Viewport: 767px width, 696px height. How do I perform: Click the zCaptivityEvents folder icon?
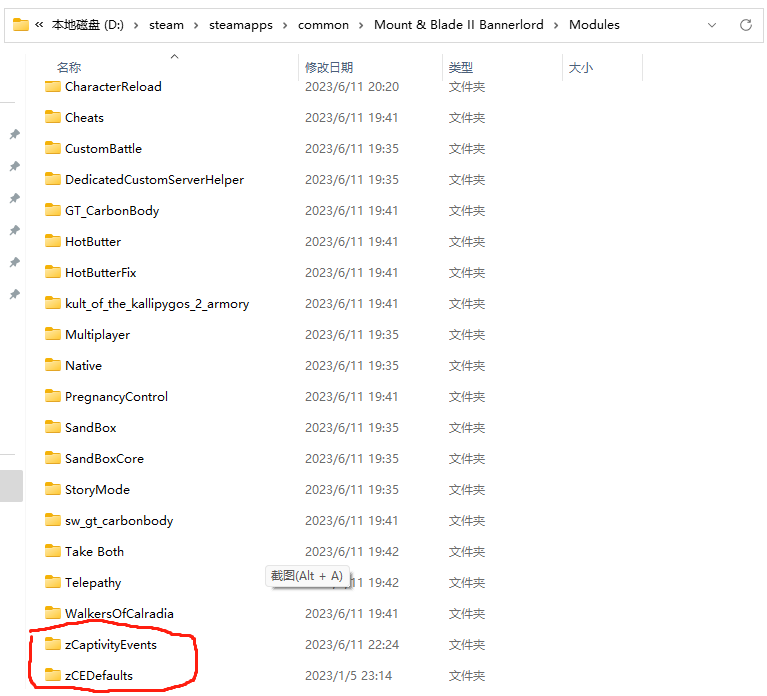(53, 644)
